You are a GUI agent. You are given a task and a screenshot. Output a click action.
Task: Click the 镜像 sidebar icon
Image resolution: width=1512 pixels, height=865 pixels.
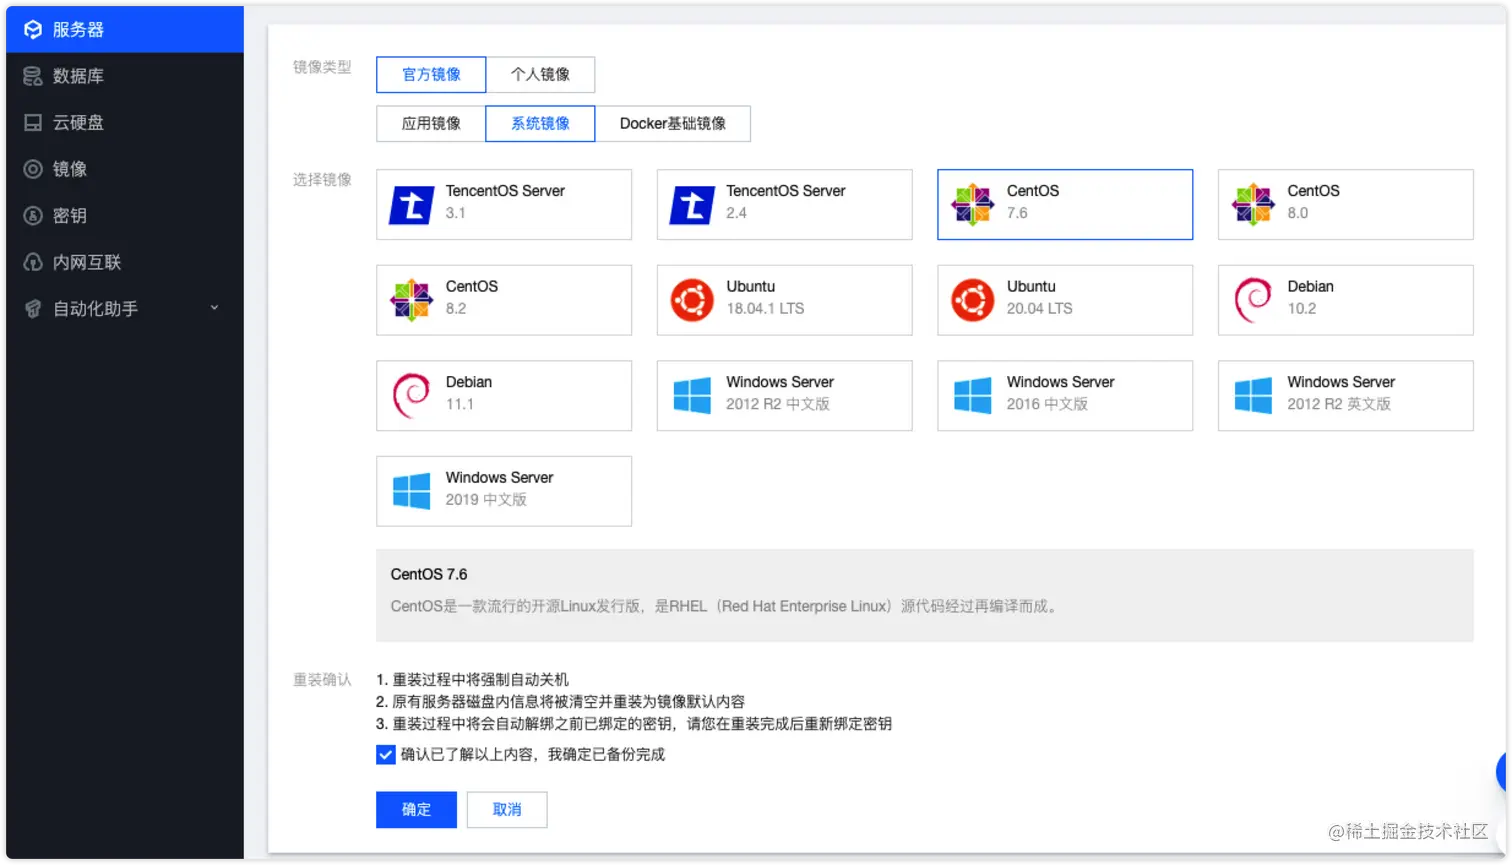pos(33,169)
